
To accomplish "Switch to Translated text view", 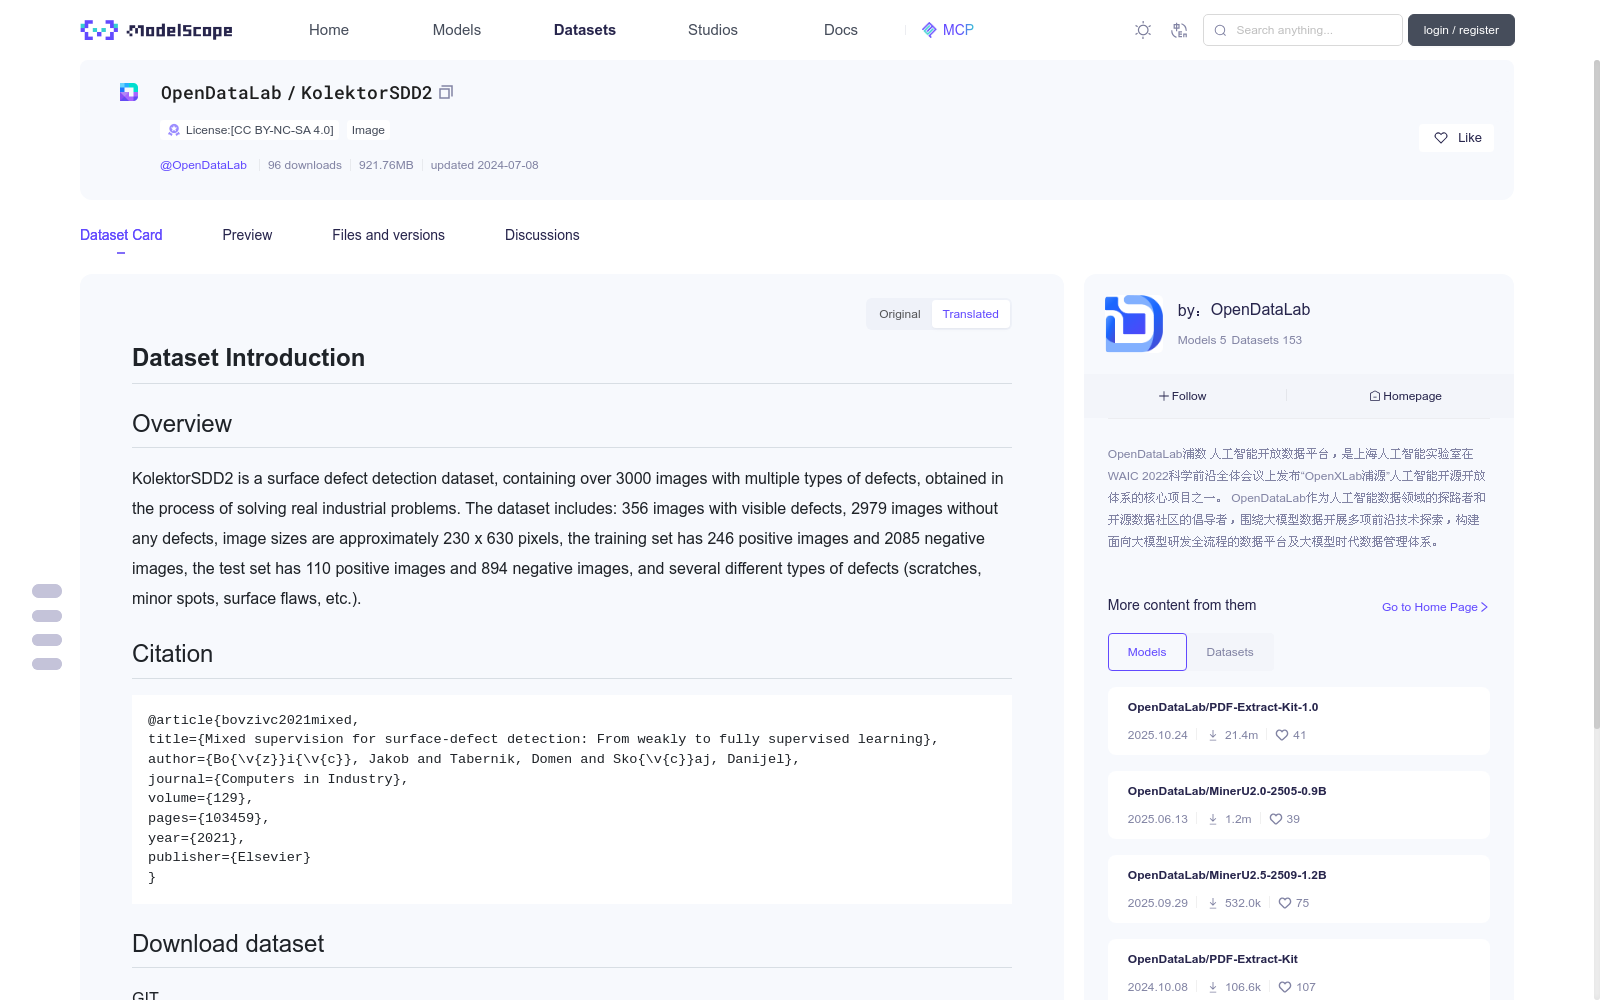I will pos(970,314).
